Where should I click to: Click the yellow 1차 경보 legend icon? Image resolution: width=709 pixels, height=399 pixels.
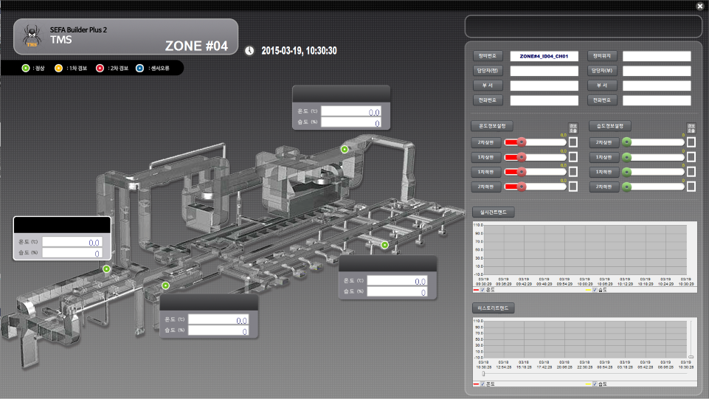click(58, 68)
